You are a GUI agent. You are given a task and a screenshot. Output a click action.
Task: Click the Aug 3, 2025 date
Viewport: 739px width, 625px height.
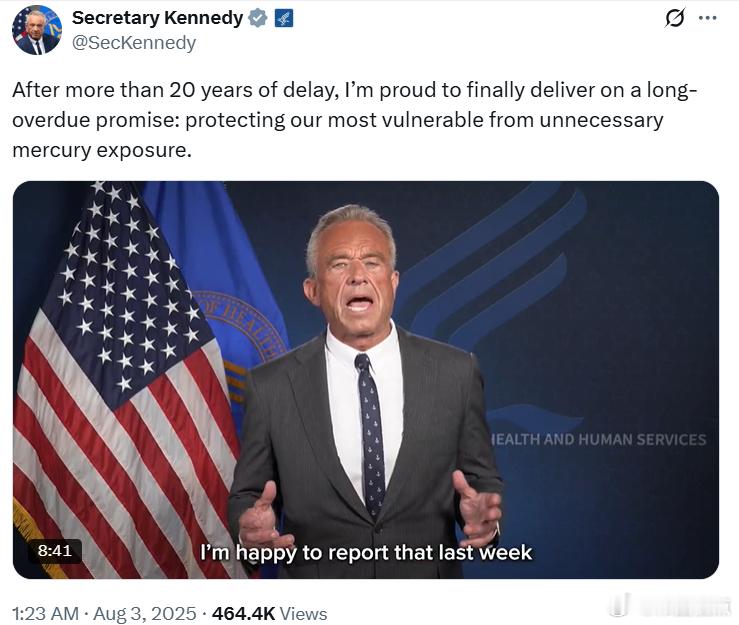[145, 614]
